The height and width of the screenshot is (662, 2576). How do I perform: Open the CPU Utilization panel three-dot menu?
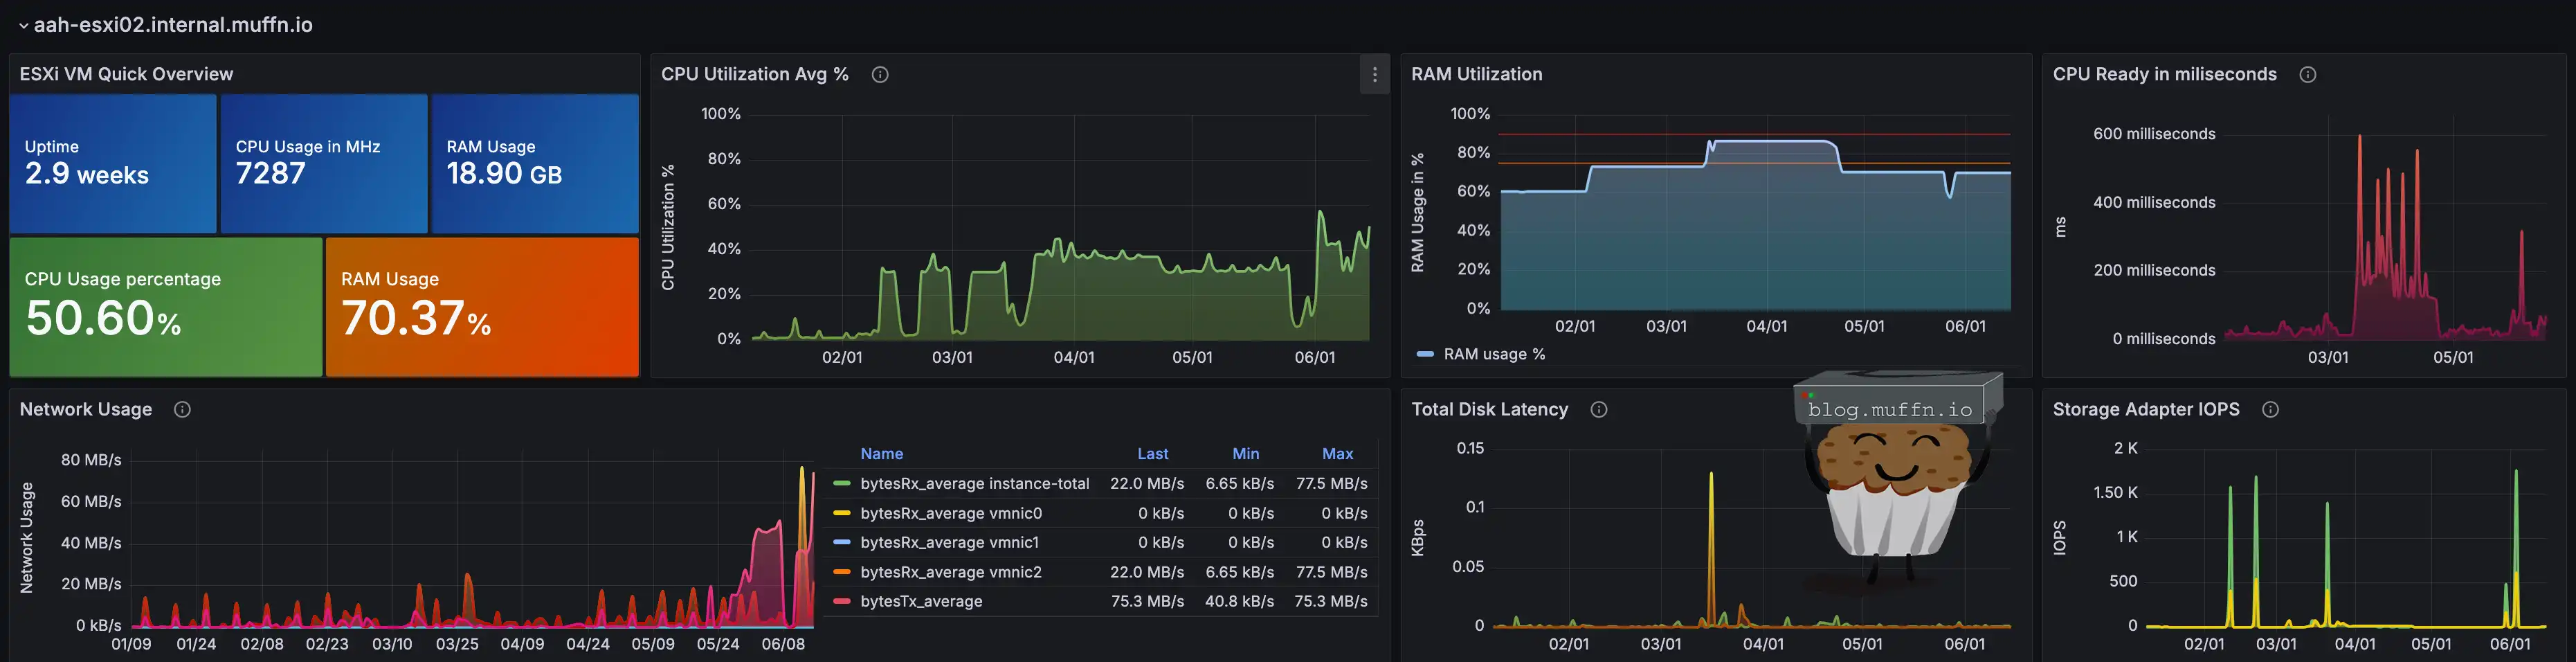(x=1374, y=75)
